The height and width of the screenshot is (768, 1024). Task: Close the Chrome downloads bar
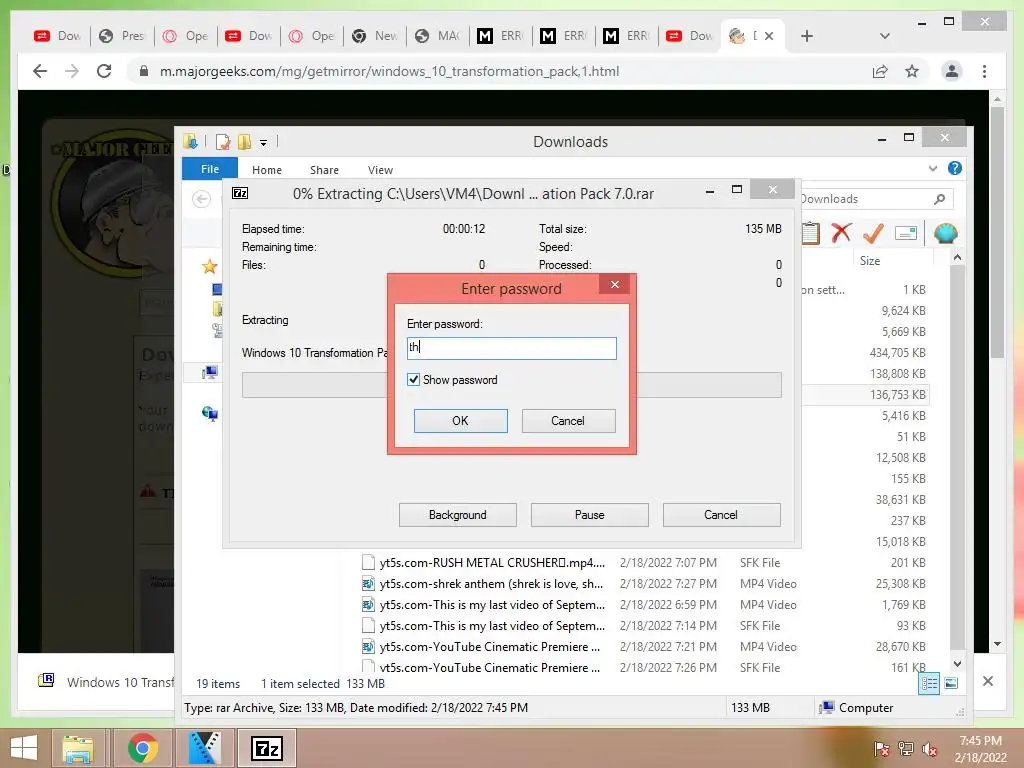[x=987, y=681]
